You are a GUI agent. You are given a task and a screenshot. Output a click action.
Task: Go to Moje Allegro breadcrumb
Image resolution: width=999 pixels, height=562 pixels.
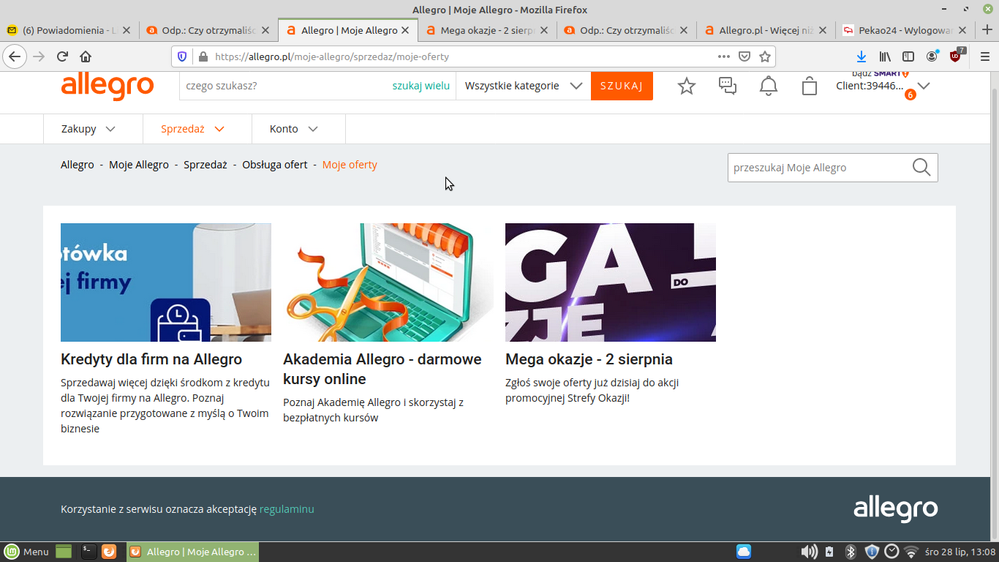click(x=139, y=164)
